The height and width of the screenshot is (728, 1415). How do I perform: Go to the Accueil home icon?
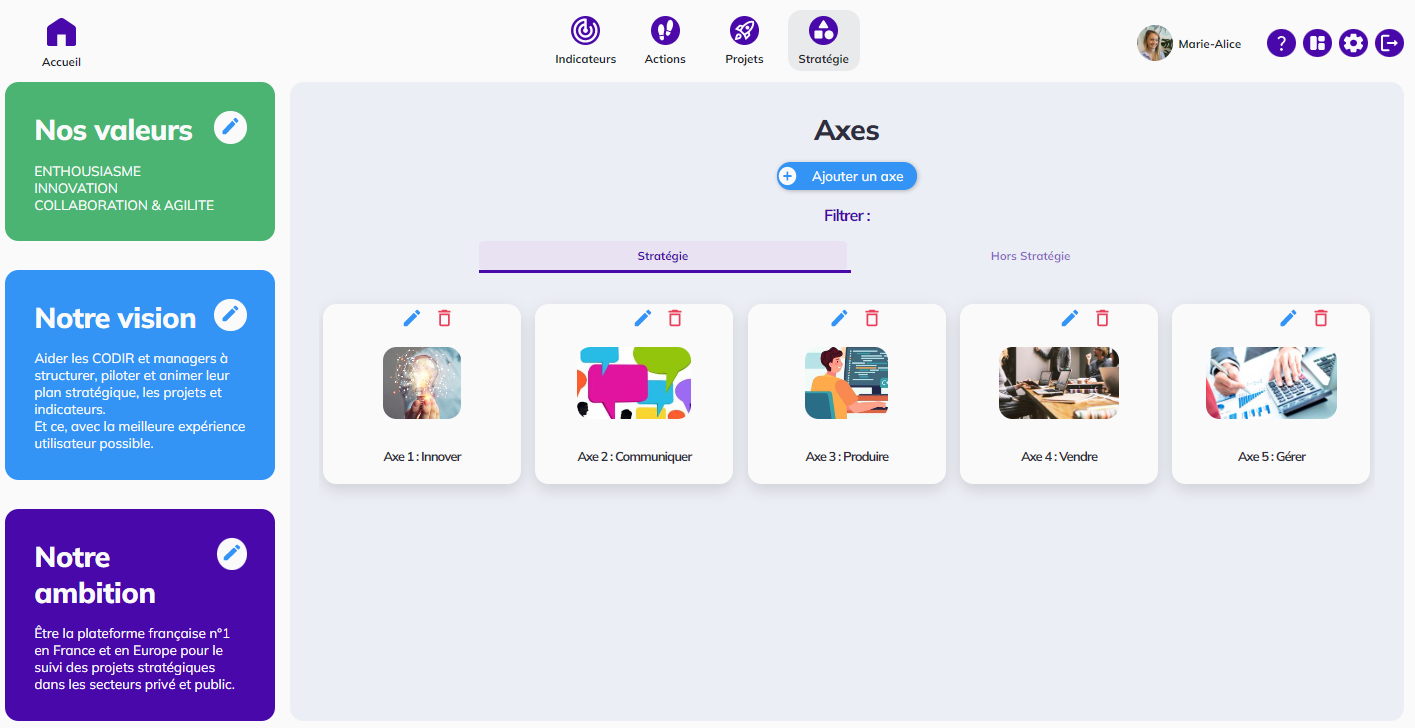pos(61,33)
